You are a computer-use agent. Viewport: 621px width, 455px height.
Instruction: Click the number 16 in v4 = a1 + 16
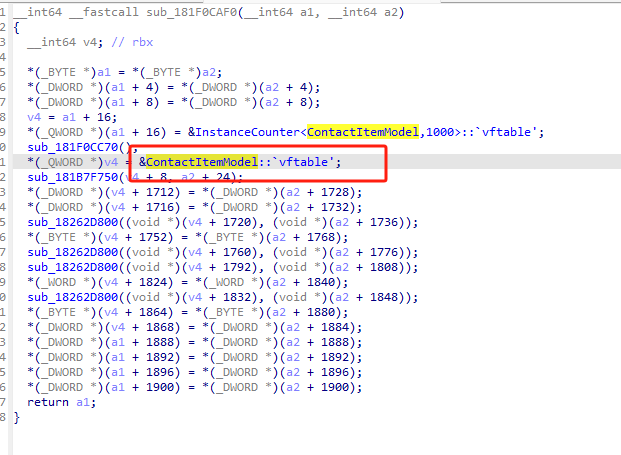[x=104, y=117]
